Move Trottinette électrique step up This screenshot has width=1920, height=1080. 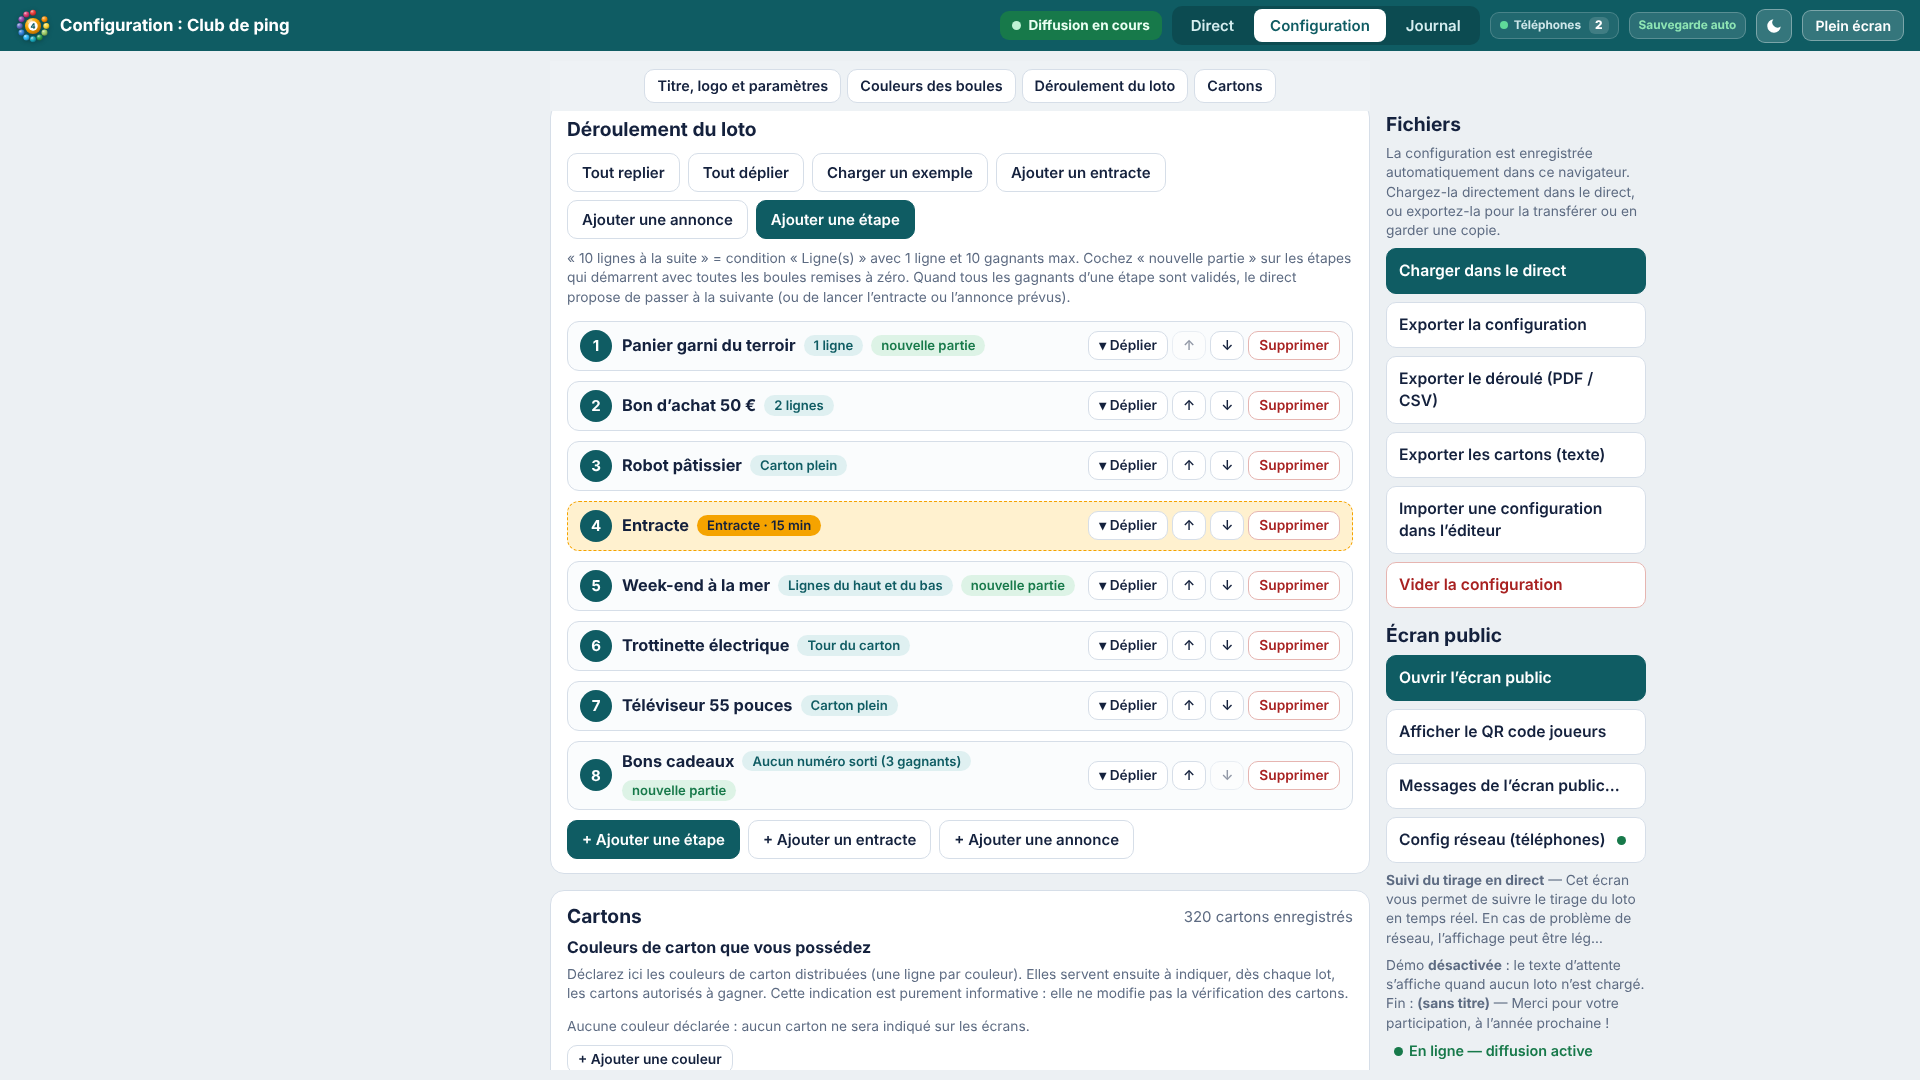tap(1188, 646)
